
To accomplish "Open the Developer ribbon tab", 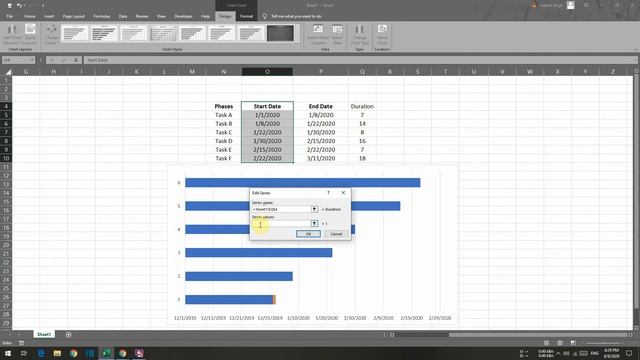I will [183, 16].
